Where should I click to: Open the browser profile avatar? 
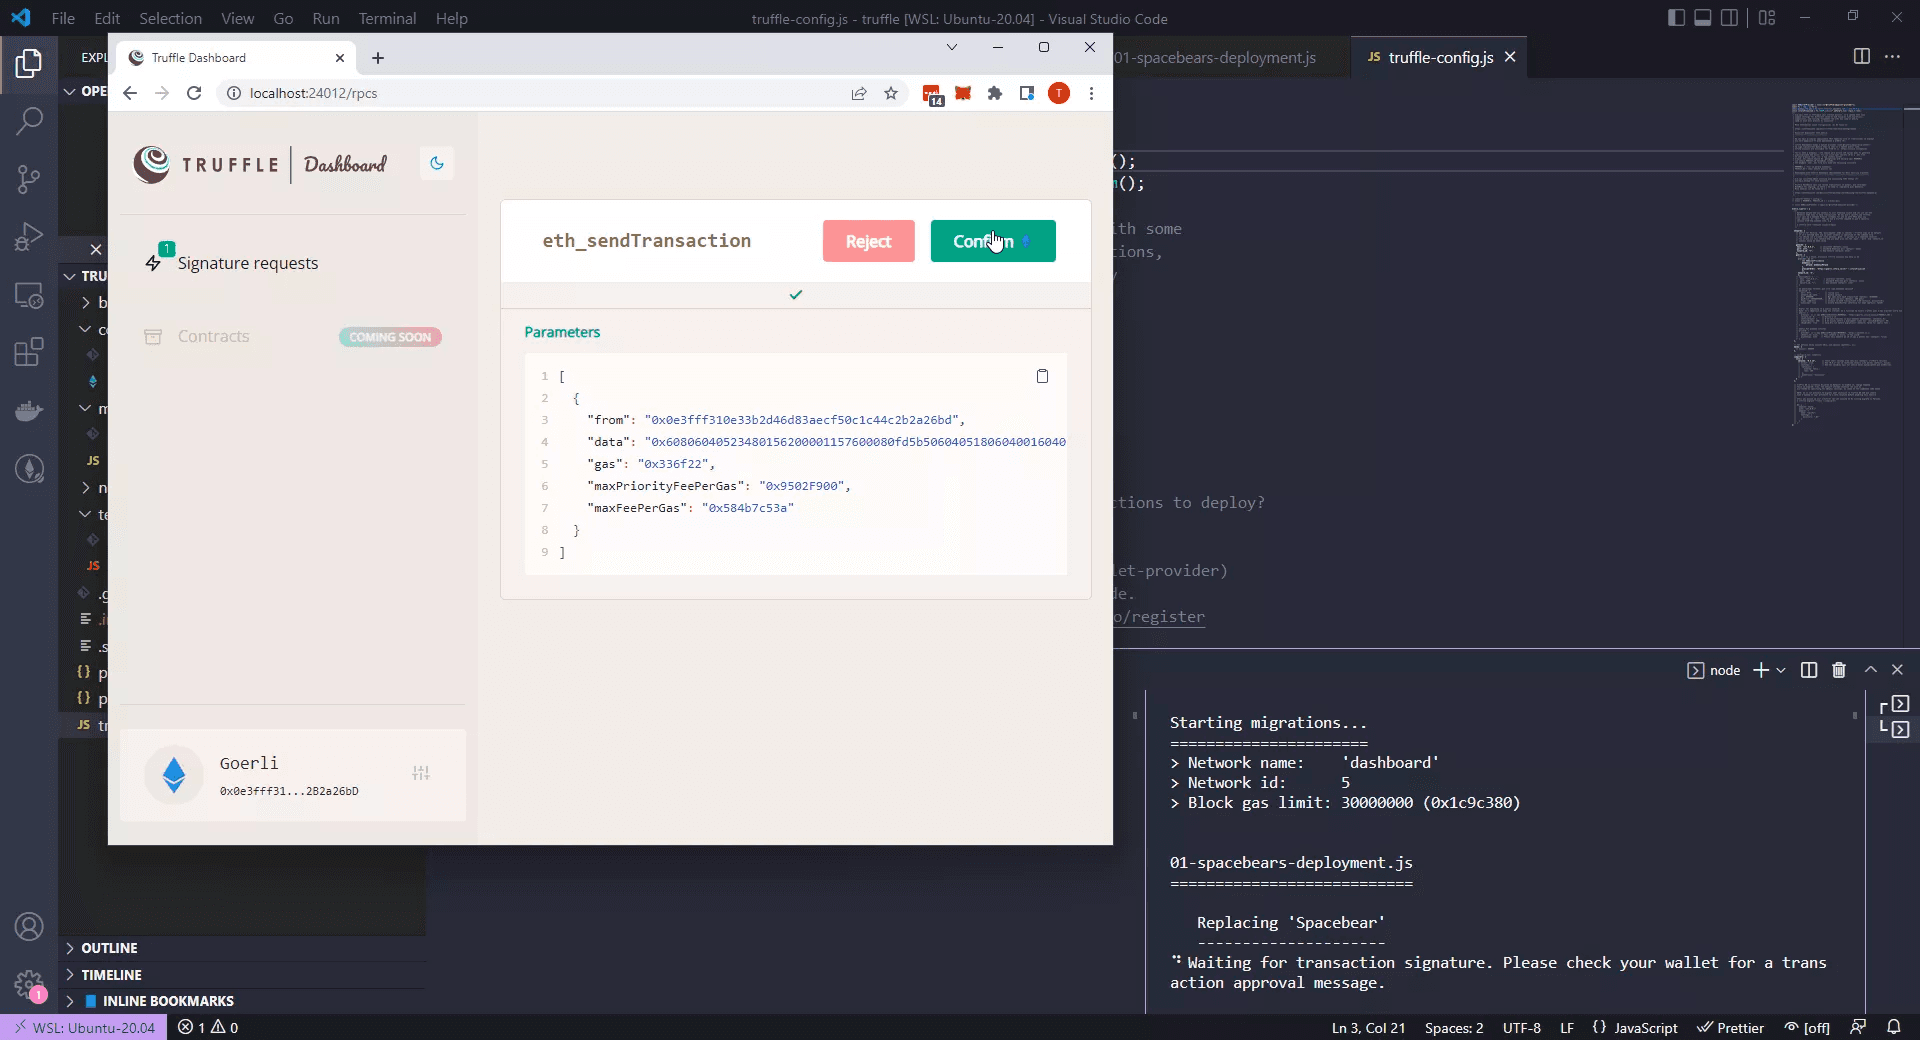pos(1059,93)
